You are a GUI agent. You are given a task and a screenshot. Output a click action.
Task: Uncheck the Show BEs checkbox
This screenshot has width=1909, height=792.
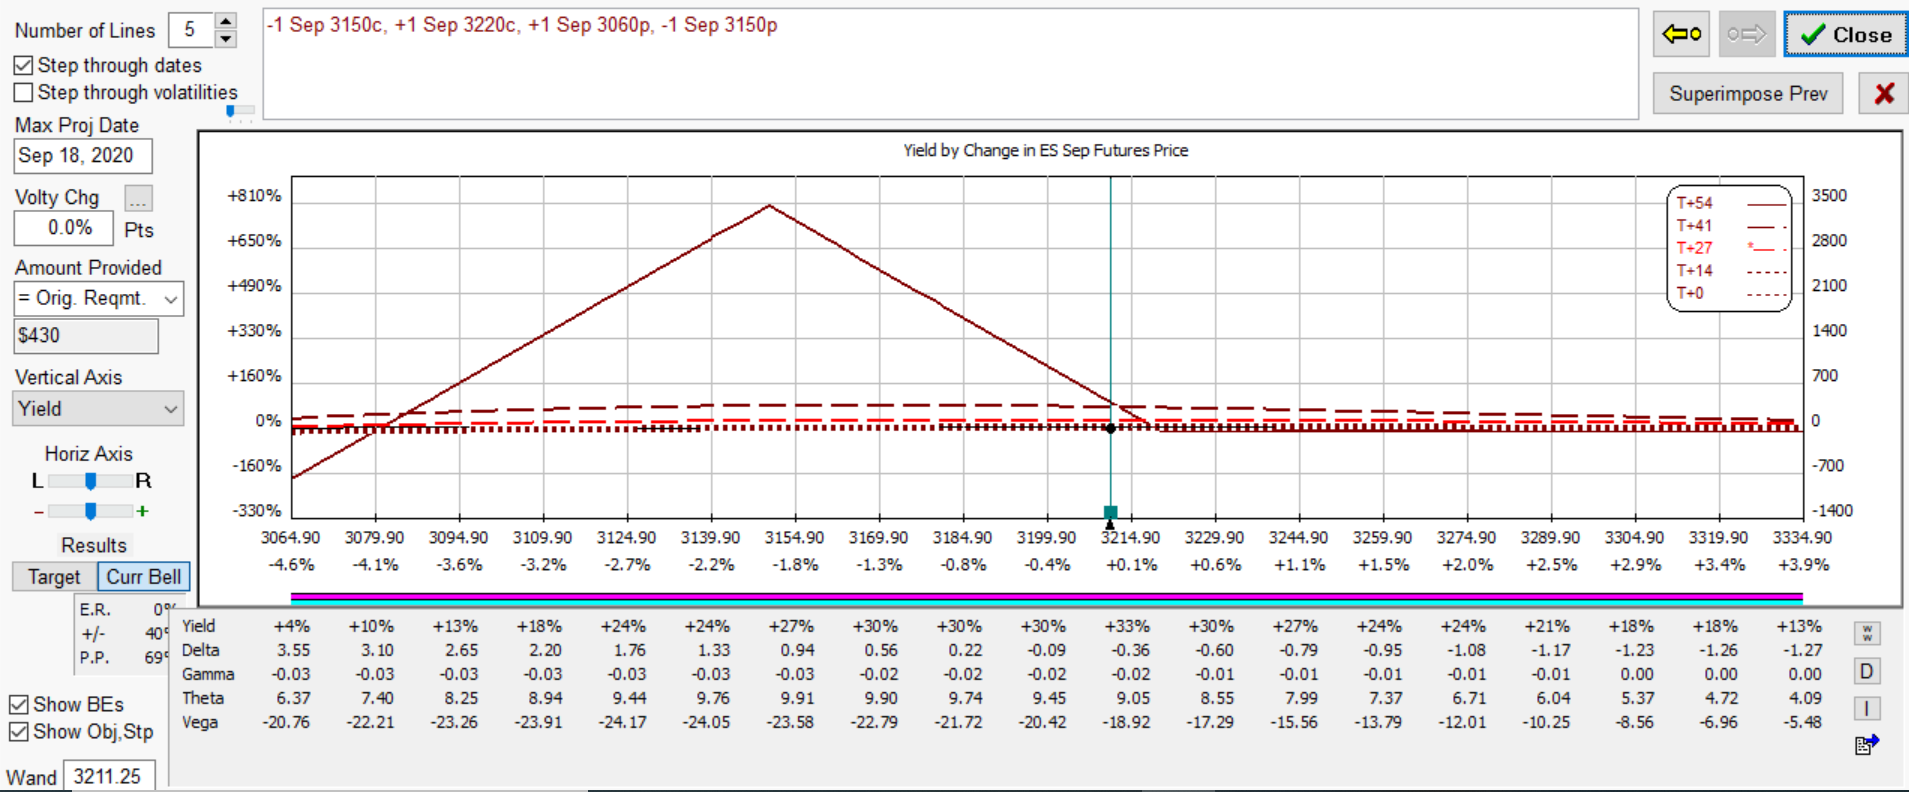coord(18,705)
